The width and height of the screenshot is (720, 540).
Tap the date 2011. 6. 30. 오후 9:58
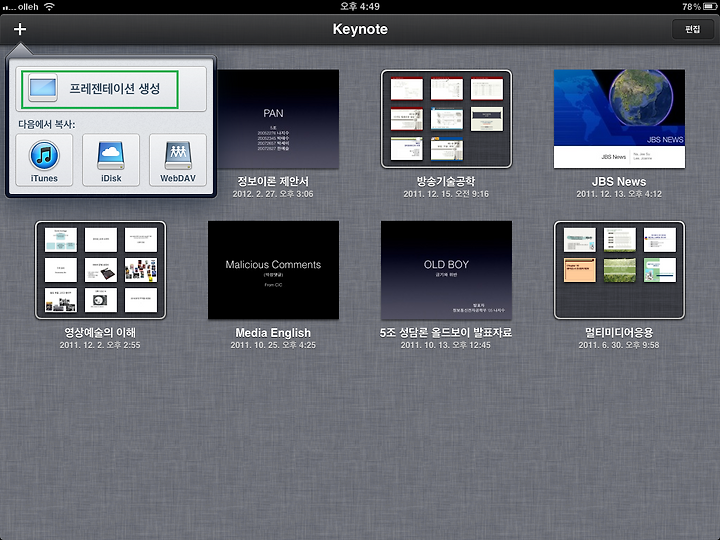pos(619,345)
